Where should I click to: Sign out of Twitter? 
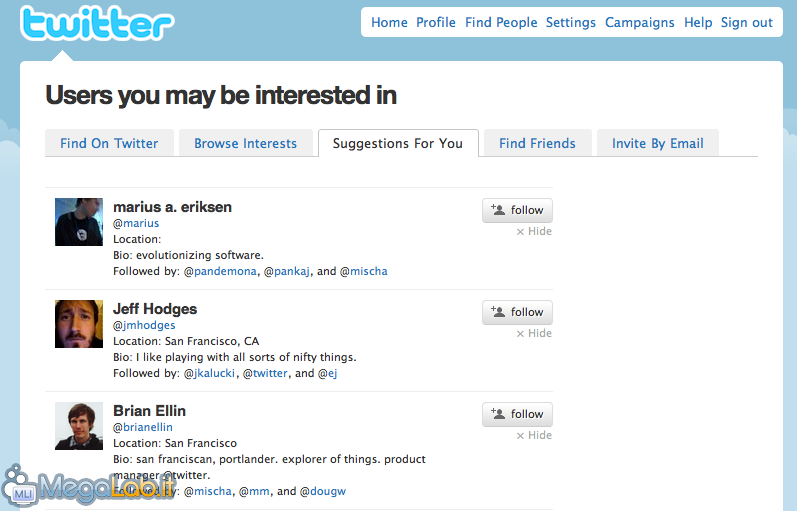coord(747,22)
